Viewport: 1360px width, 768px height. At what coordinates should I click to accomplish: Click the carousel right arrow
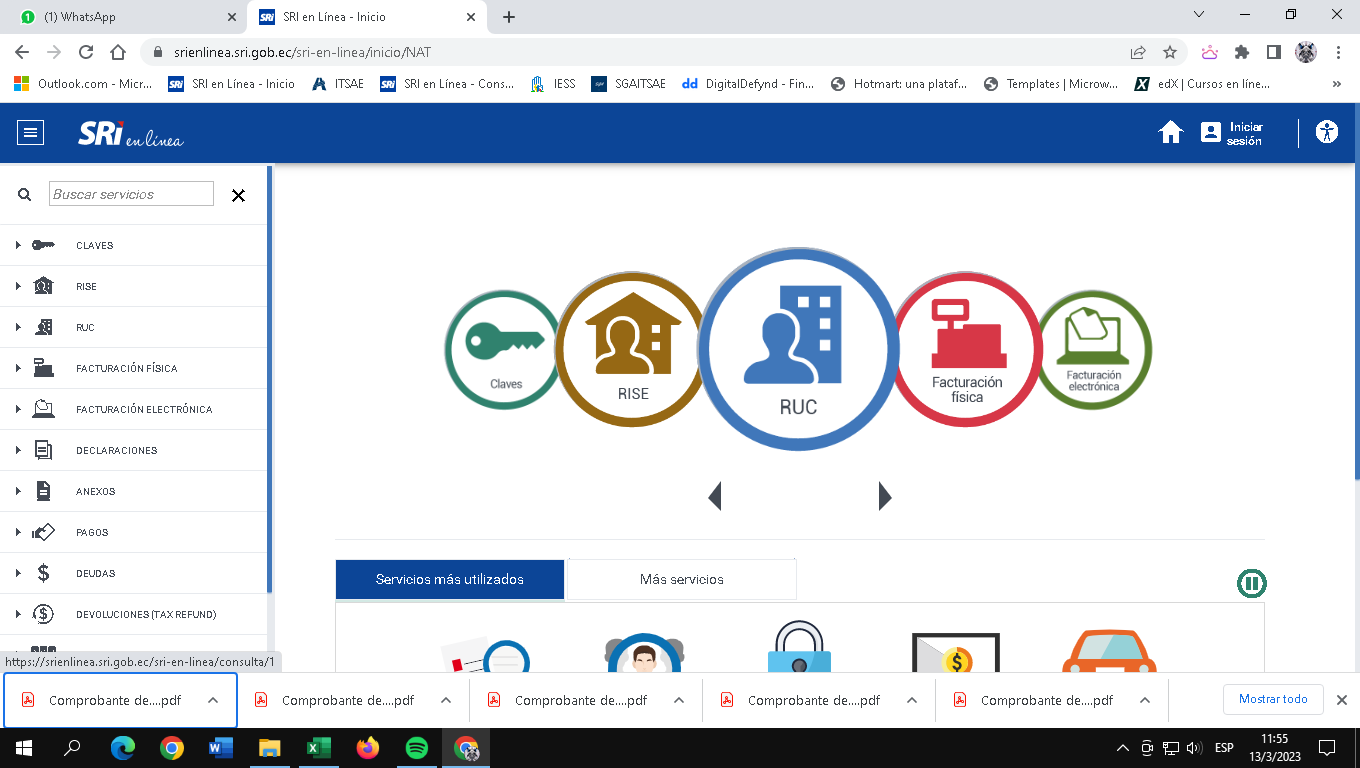pos(884,496)
